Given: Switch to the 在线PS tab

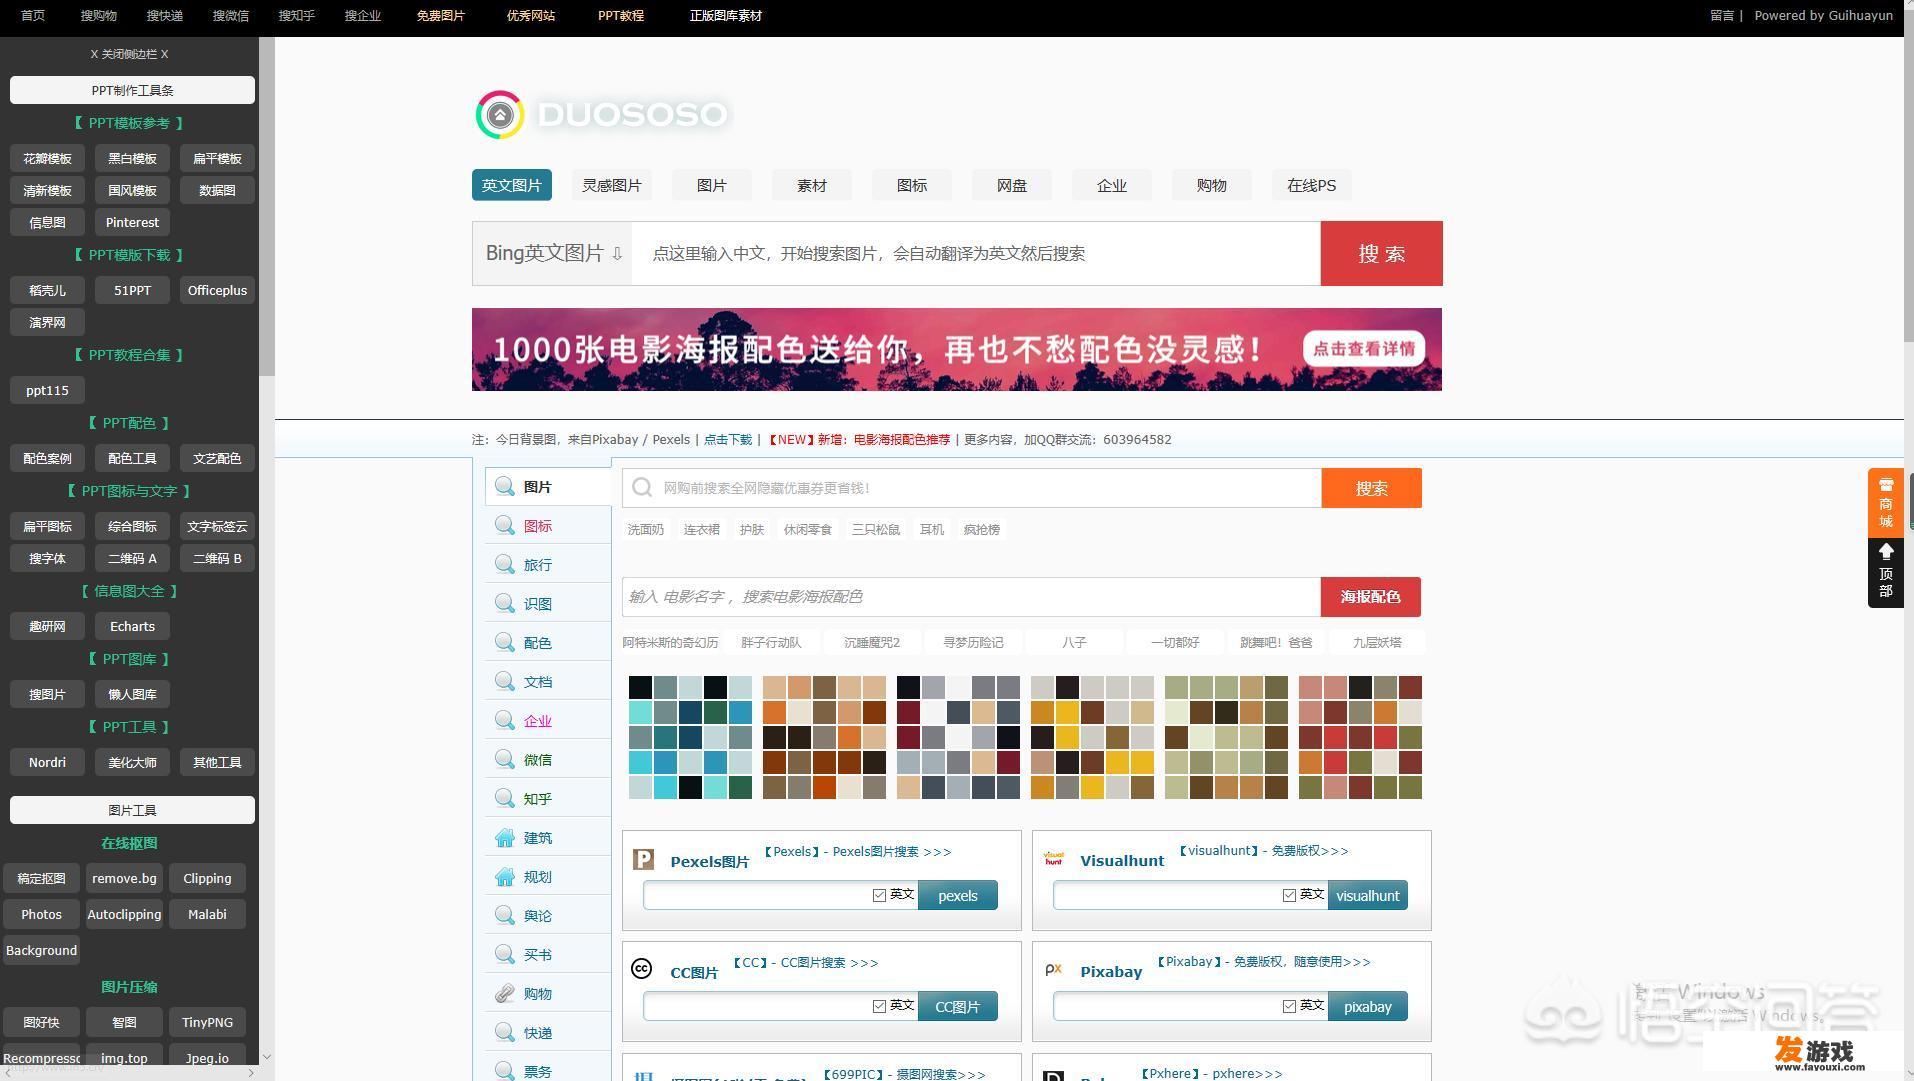Looking at the screenshot, I should (1312, 185).
